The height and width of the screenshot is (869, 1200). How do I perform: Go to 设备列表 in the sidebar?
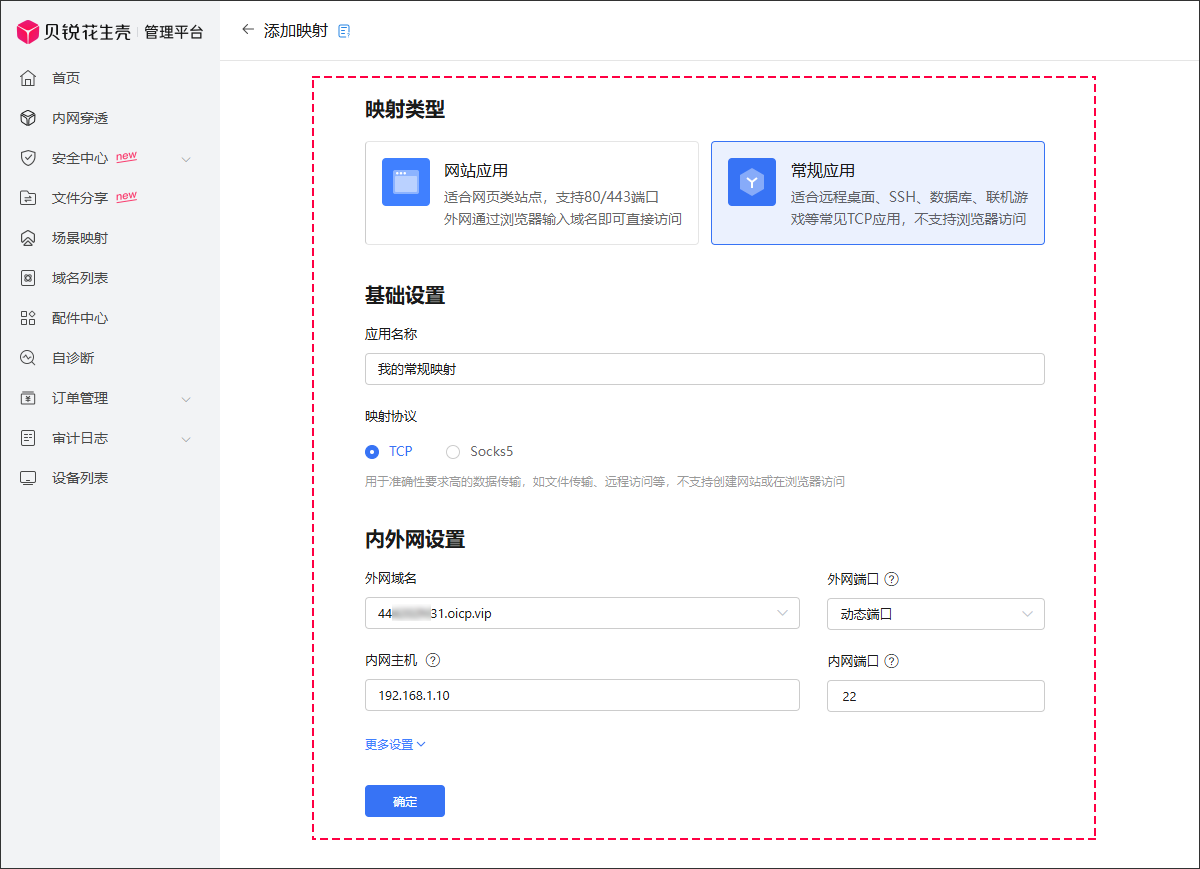click(80, 478)
